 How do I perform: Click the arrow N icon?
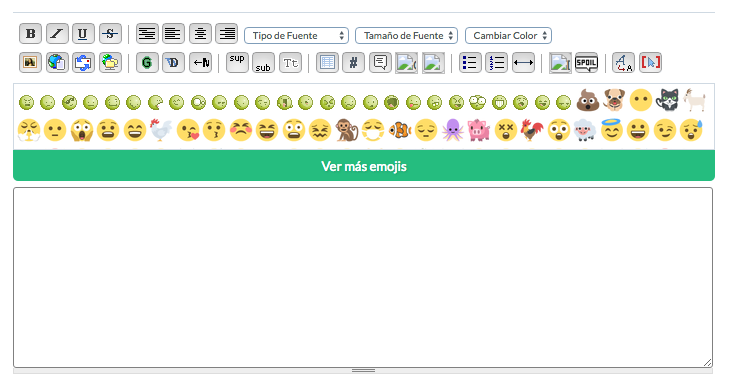coord(200,62)
